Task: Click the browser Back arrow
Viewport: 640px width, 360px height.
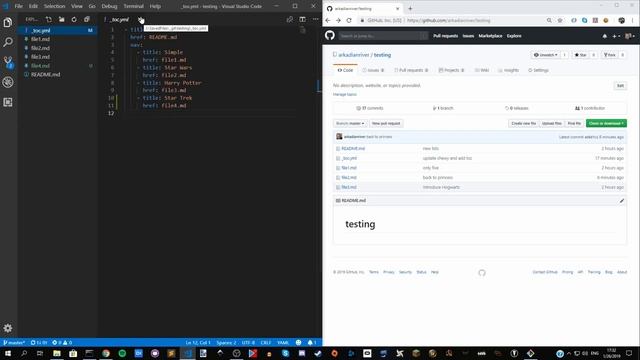Action: click(328, 20)
